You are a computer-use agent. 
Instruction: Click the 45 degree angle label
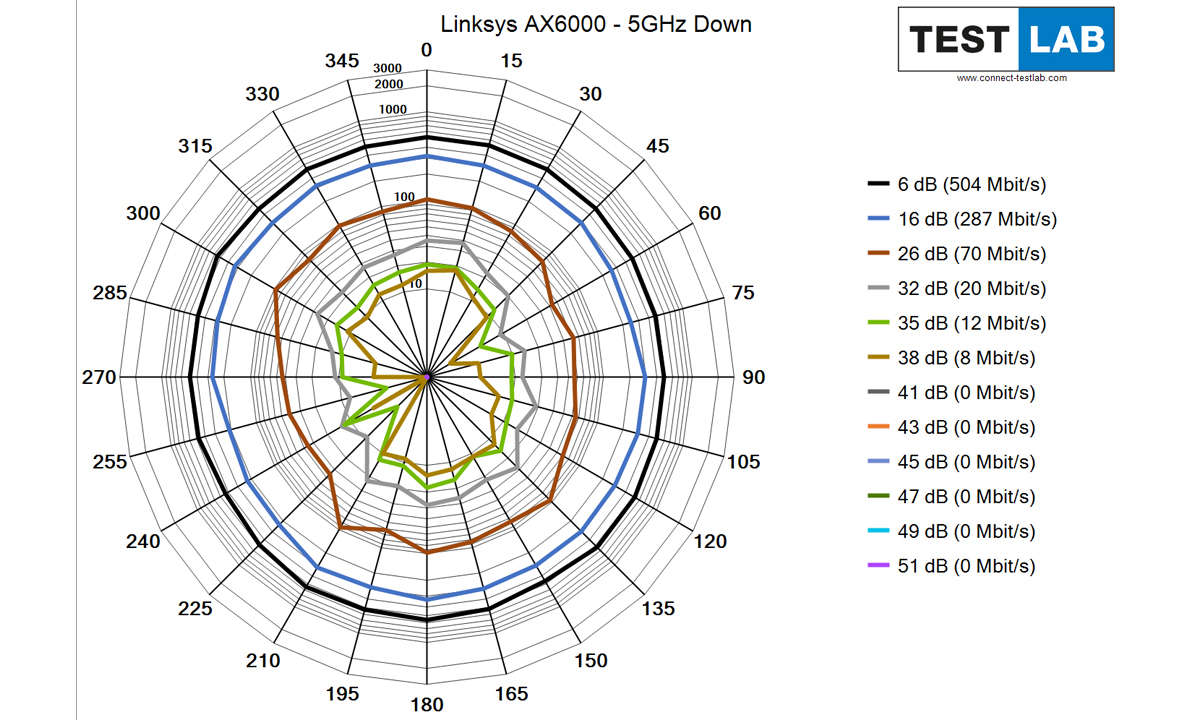657,146
